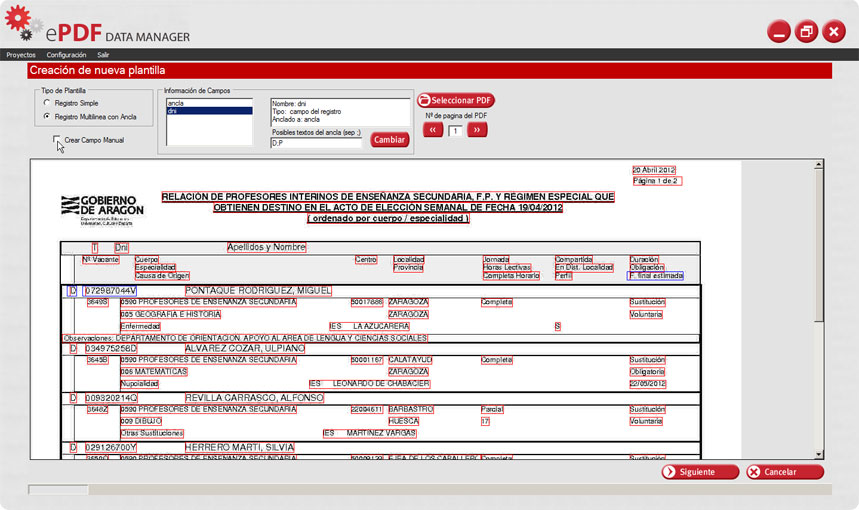
Task: Enable the Crear Campo Manual checkbox
Action: tap(57, 140)
